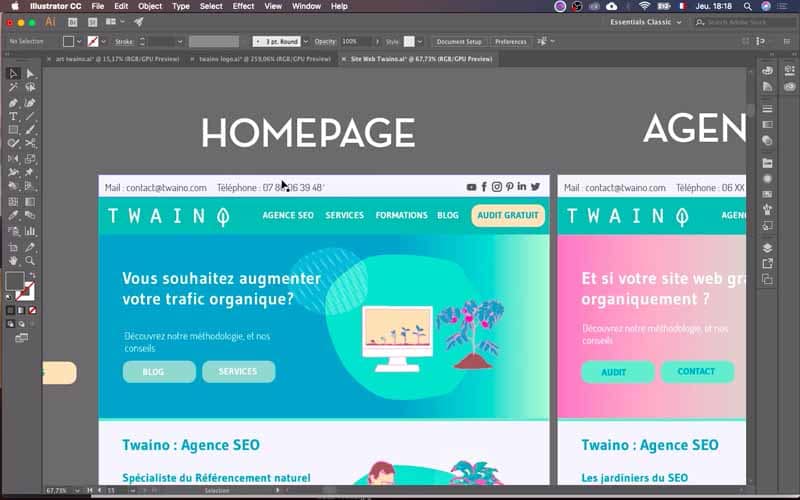Viewport: 800px width, 500px height.
Task: Select the Zoom magnifier tool
Action: click(30, 261)
